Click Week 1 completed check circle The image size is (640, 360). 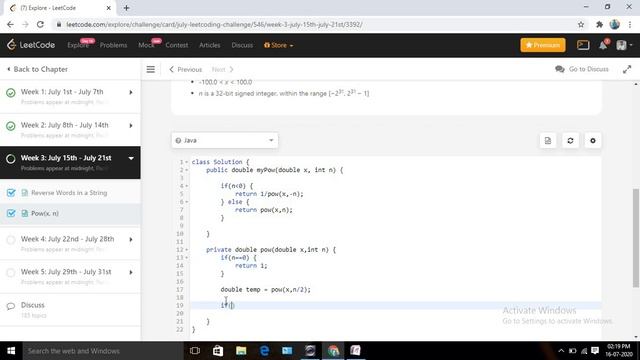(11, 93)
